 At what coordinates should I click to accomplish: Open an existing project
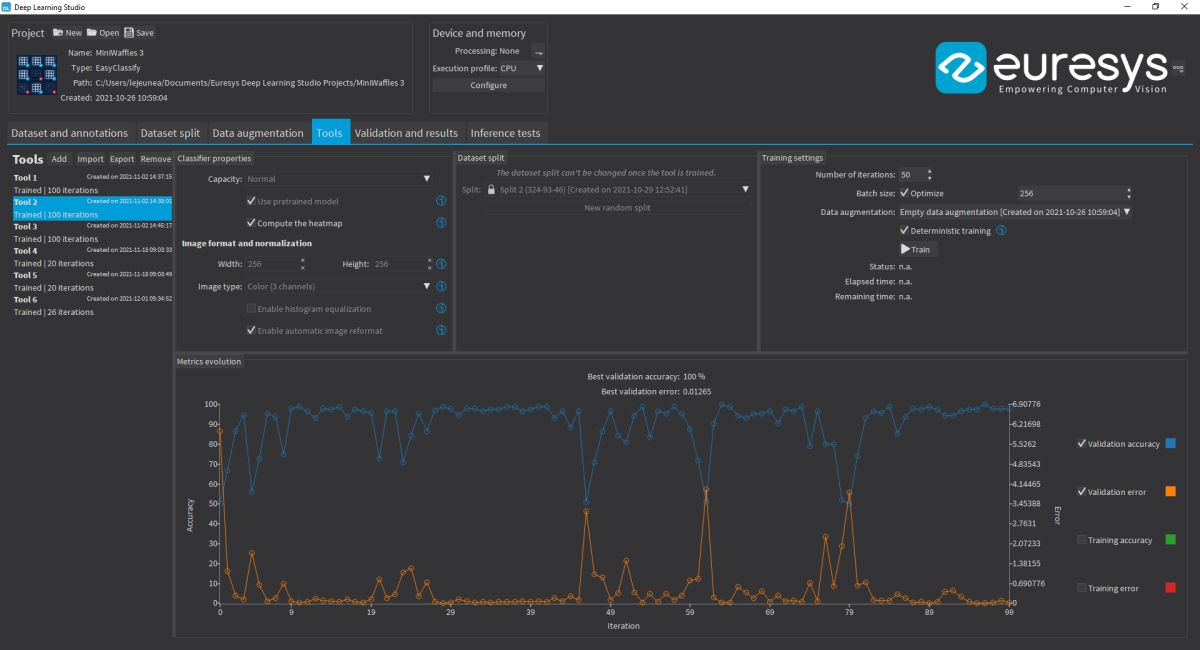(x=103, y=33)
